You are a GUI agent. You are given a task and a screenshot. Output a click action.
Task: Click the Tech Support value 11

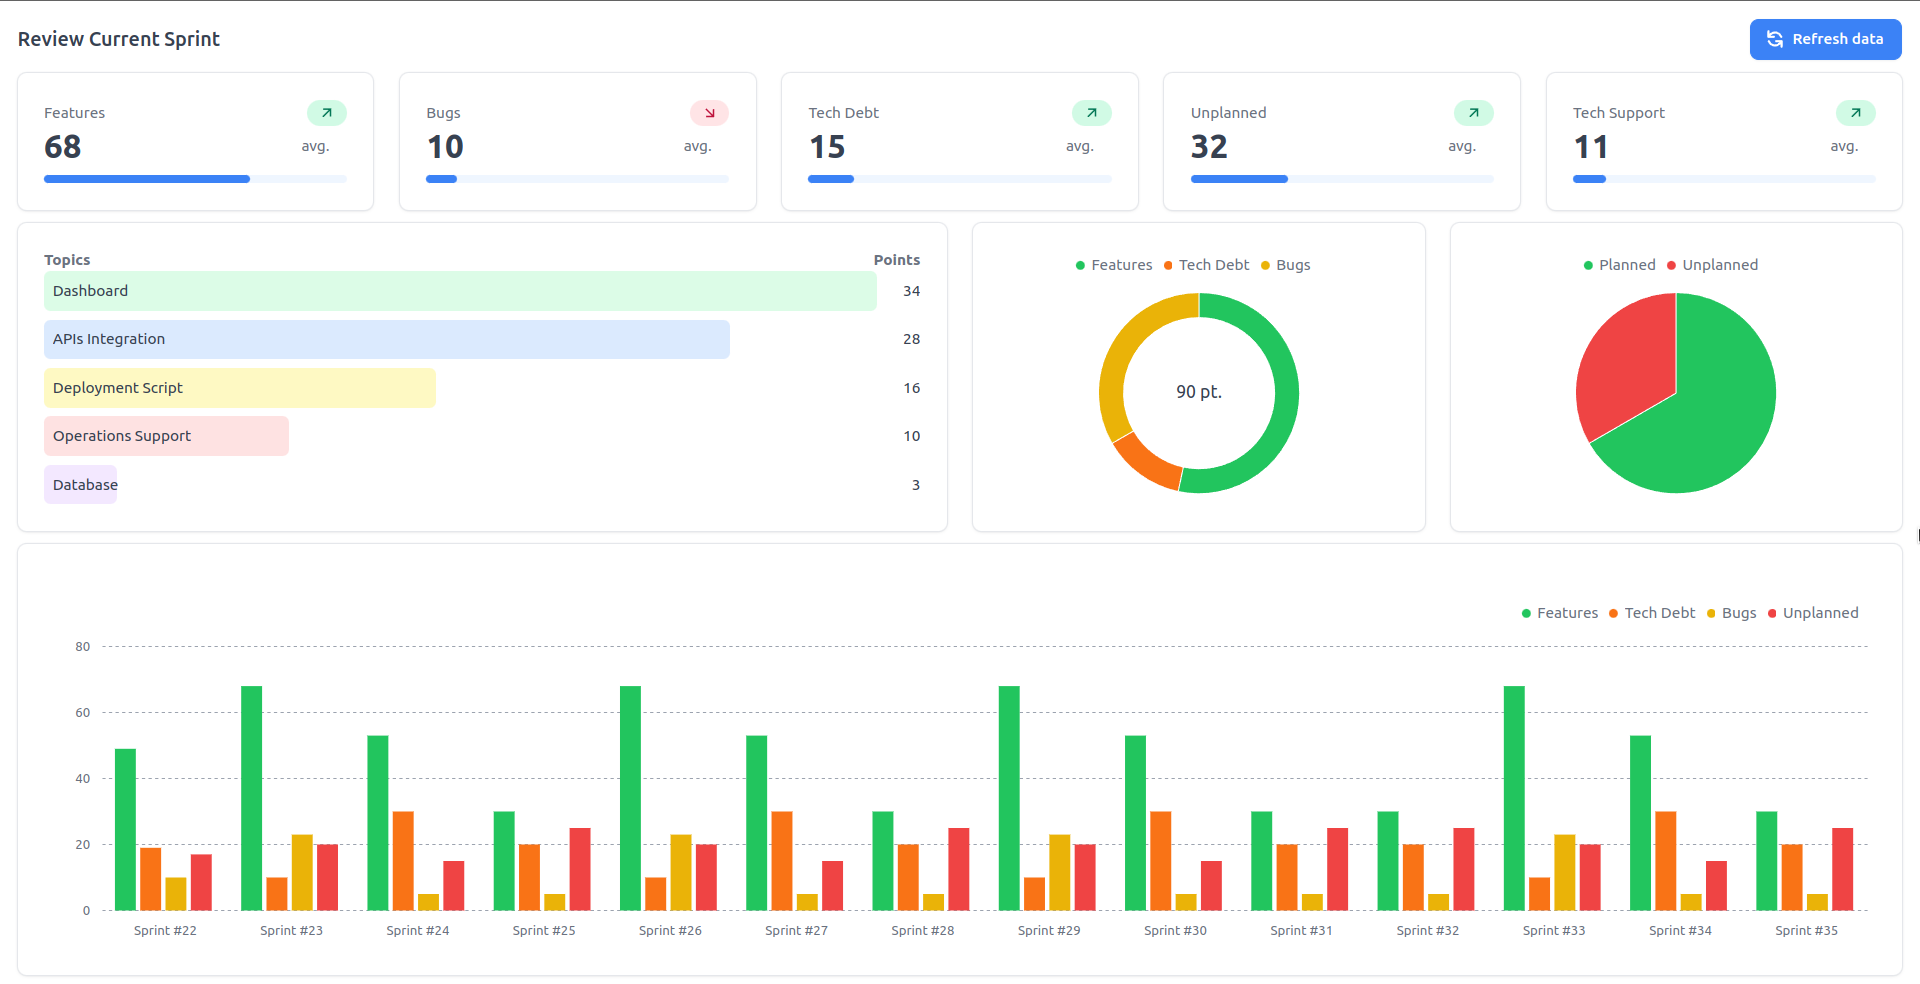[x=1590, y=147]
